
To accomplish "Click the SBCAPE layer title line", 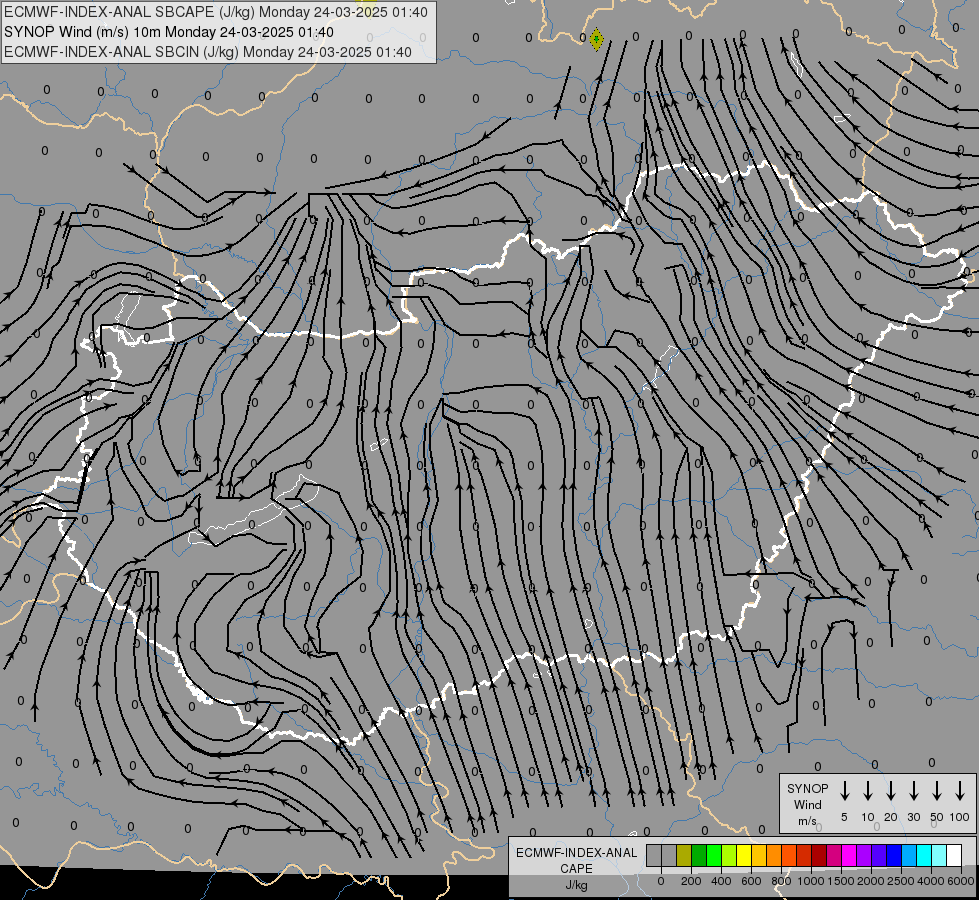I will [216, 12].
